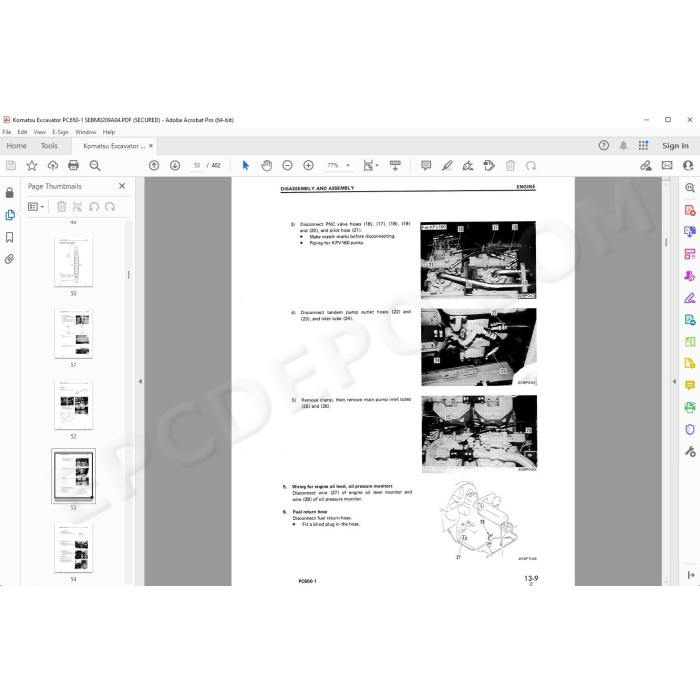
Task: Click the scrolling mode toolbar icon
Action: 395,166
